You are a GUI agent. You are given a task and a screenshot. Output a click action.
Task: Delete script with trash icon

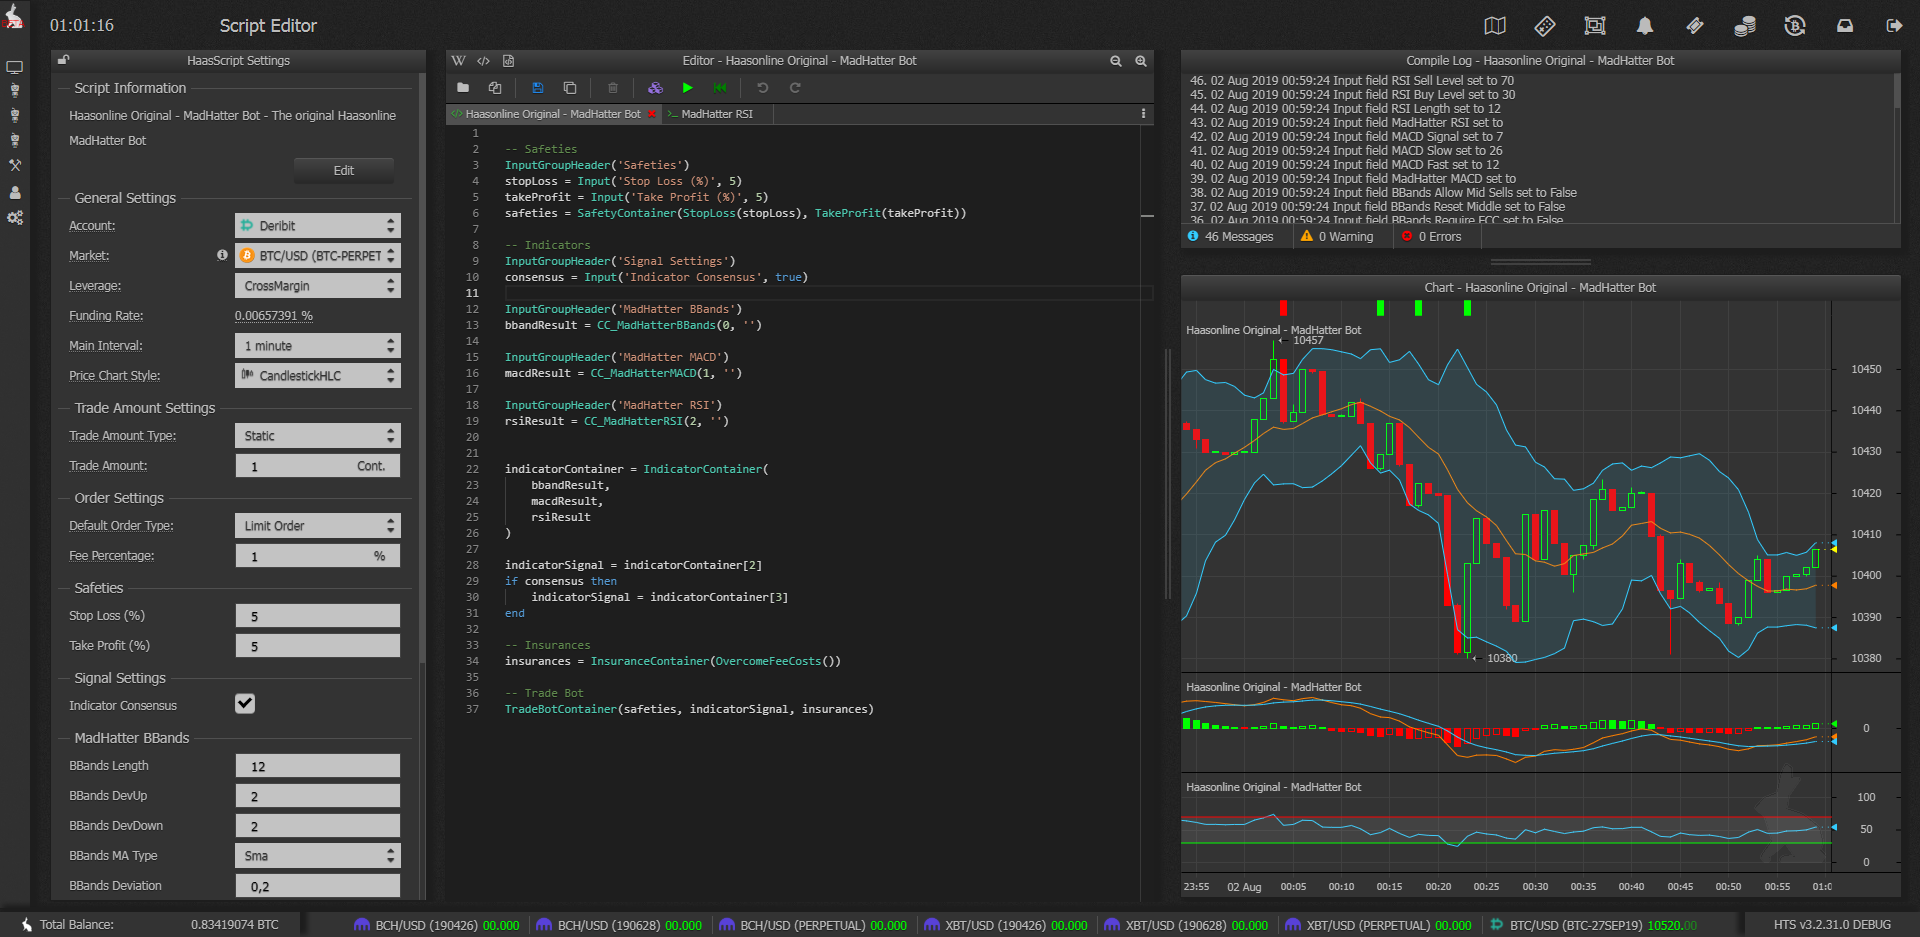(x=613, y=88)
